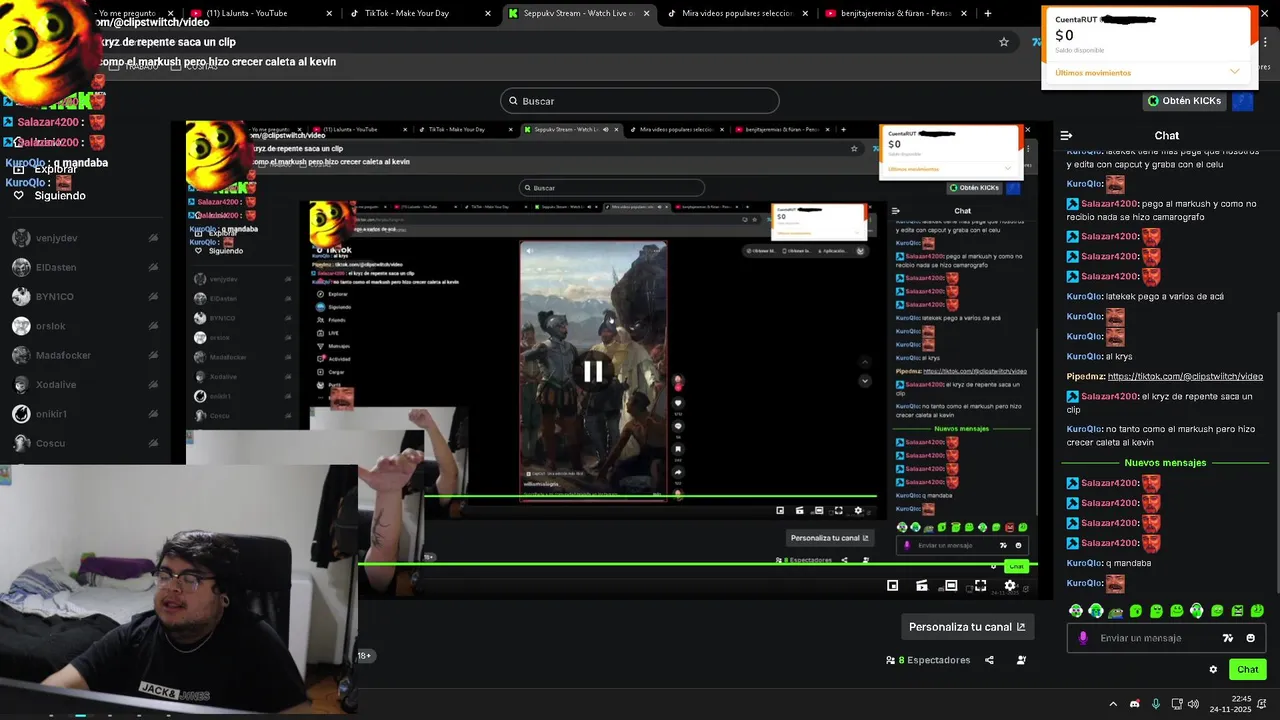This screenshot has width=1280, height=720.
Task: Pick the last green emote in emote row
Action: click(x=1257, y=611)
